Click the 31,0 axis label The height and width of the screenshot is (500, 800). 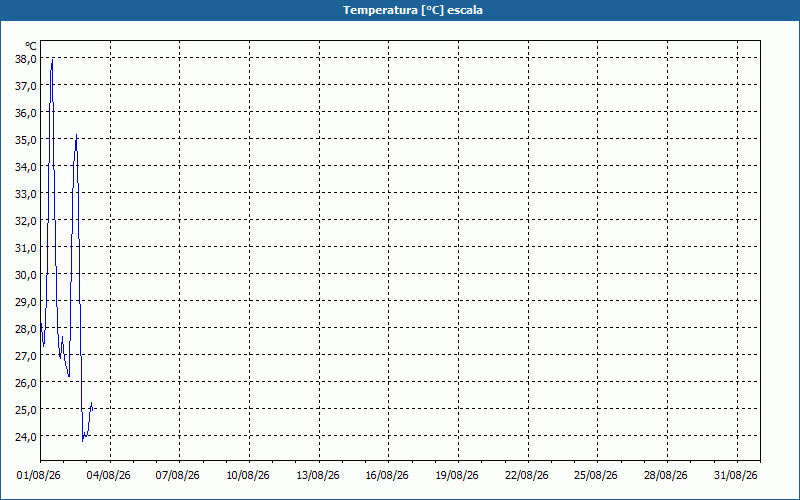coord(26,248)
